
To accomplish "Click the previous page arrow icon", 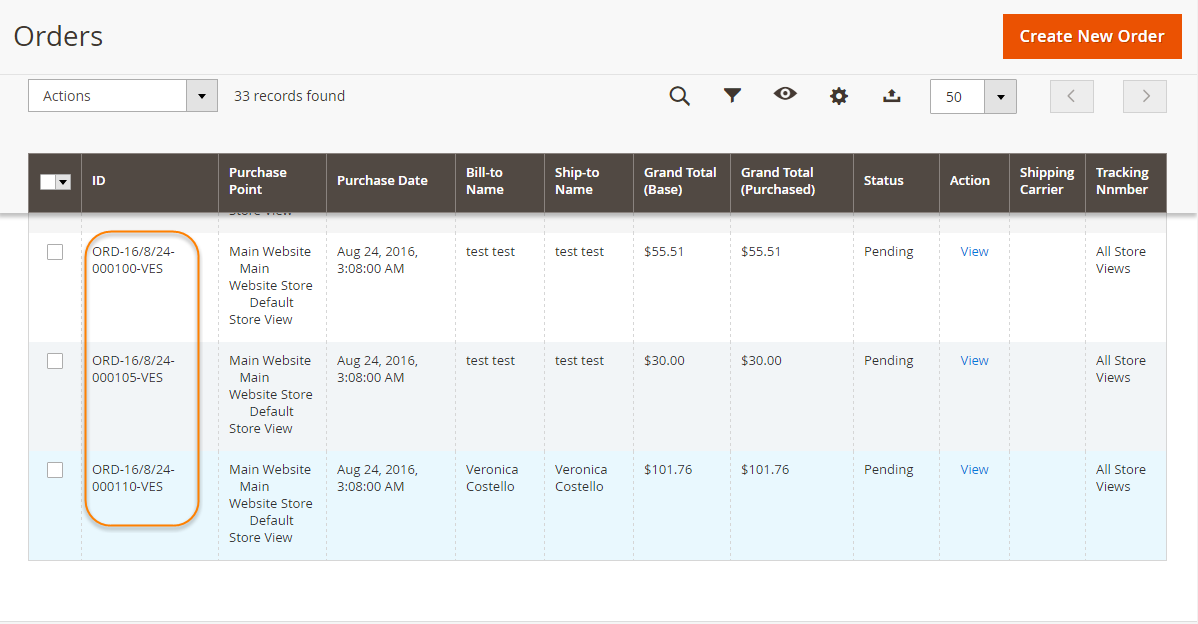I will tap(1071, 96).
